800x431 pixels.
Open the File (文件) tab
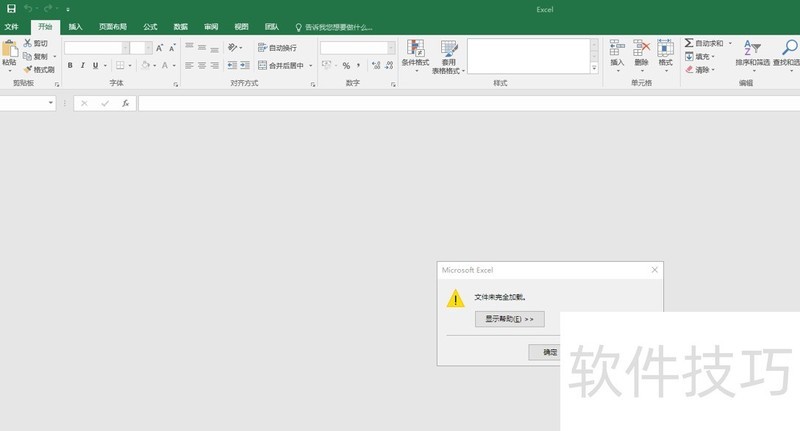pos(12,27)
